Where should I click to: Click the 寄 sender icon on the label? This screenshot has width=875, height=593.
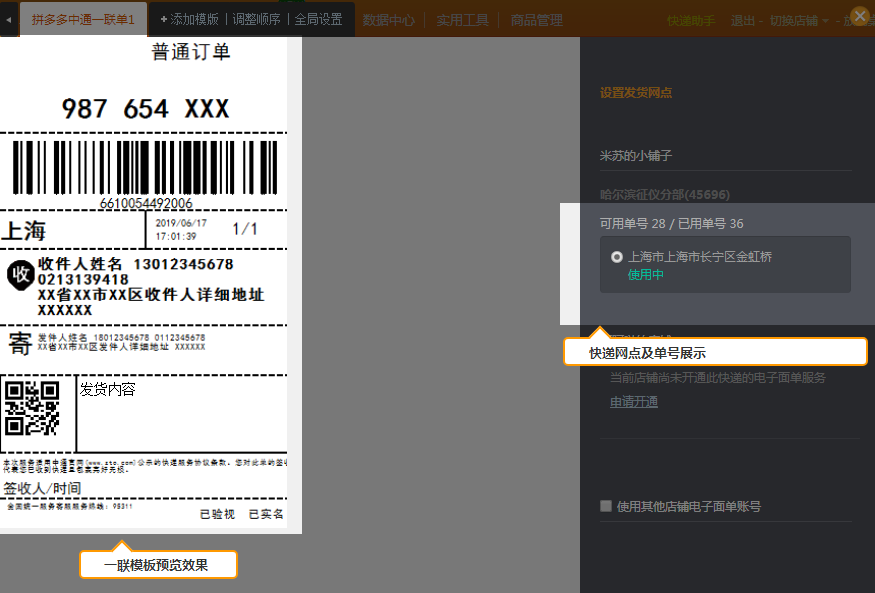(x=20, y=344)
